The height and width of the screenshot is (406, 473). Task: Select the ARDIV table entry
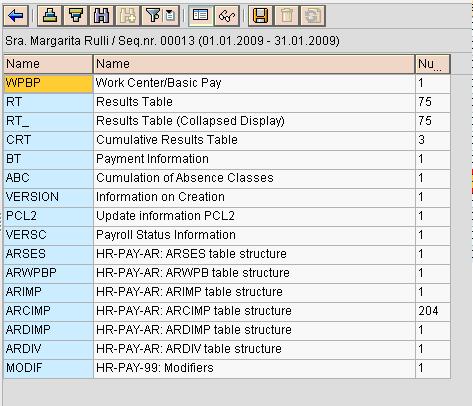click(x=48, y=349)
